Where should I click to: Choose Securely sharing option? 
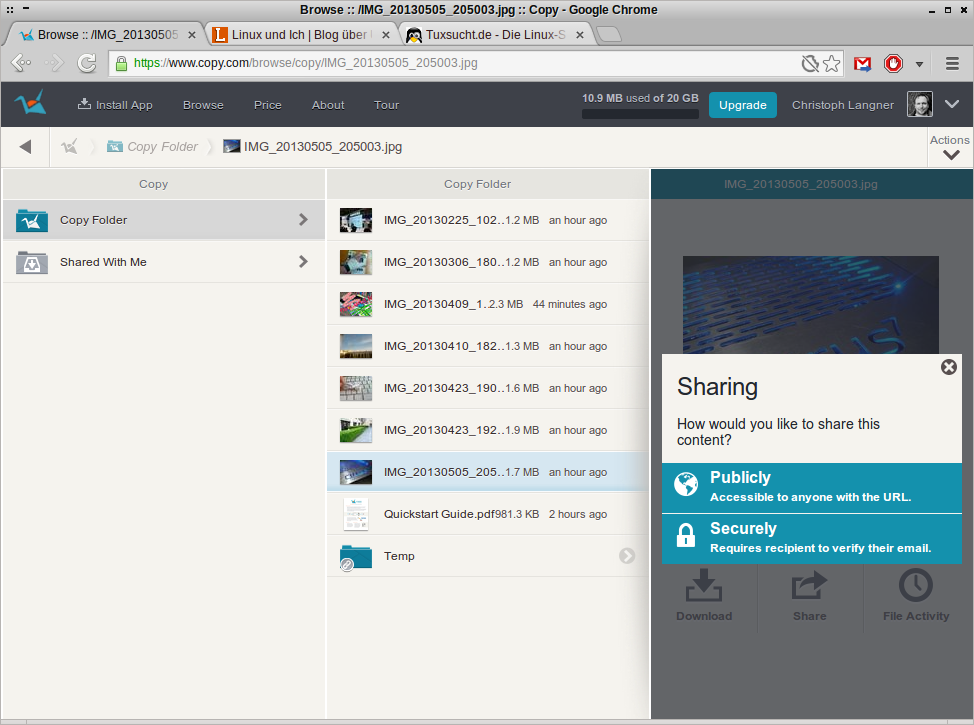click(x=811, y=537)
